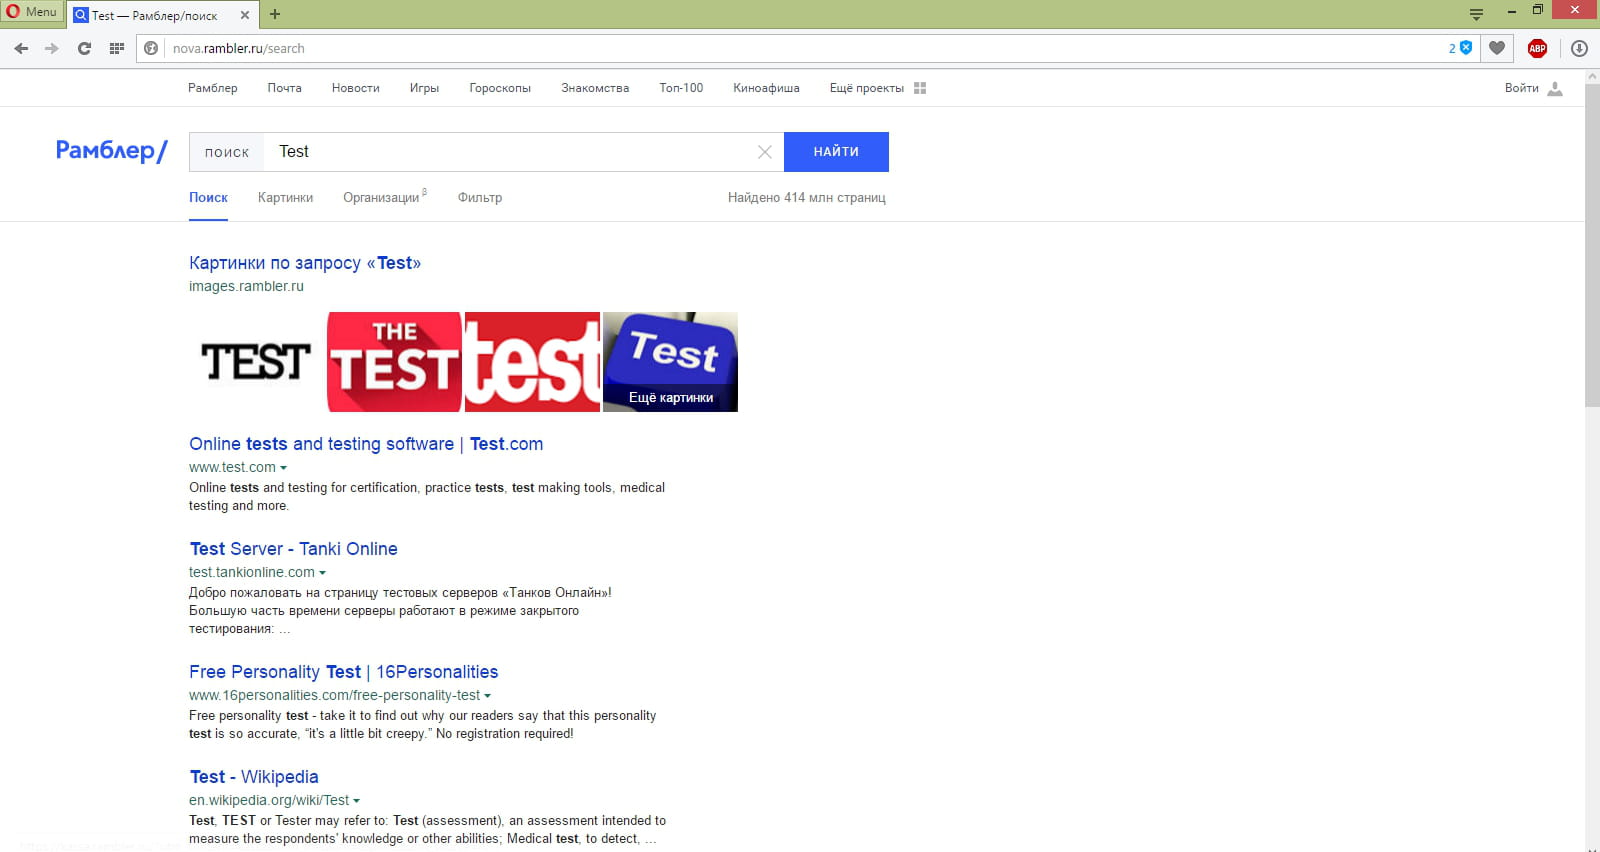Open the blocked ads shield badge
1600x852 pixels.
tap(1461, 48)
